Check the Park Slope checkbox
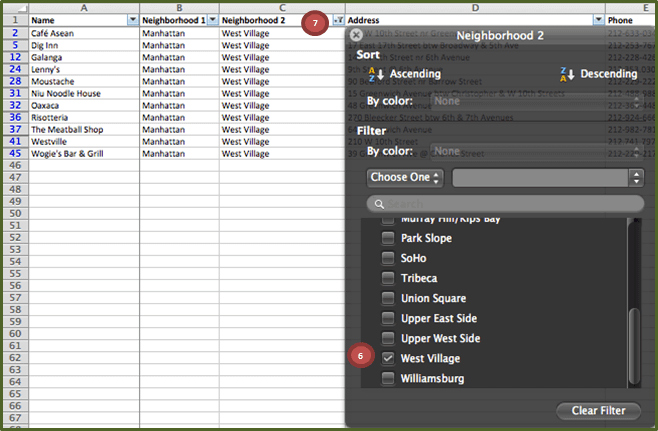Viewport: 658px width, 431px height. pyautogui.click(x=388, y=238)
